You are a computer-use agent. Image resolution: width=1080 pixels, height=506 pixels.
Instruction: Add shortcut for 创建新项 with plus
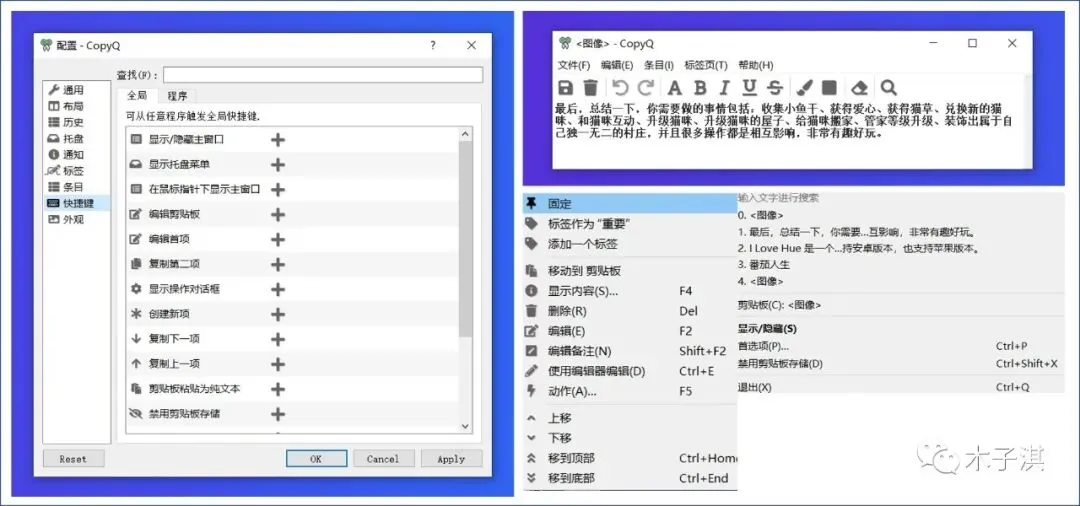click(x=278, y=315)
